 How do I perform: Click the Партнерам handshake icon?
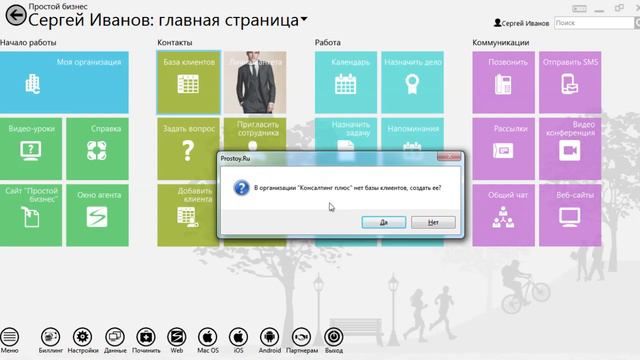pyautogui.click(x=301, y=337)
